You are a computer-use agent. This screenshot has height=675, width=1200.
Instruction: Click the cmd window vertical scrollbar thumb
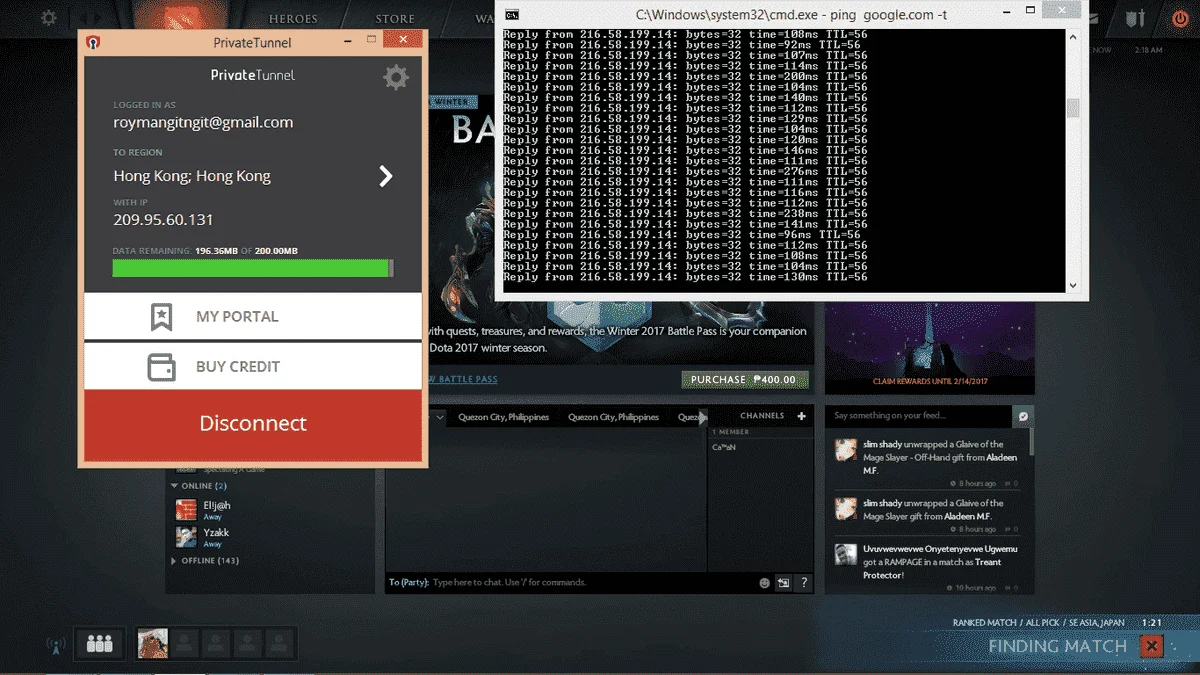(1073, 107)
